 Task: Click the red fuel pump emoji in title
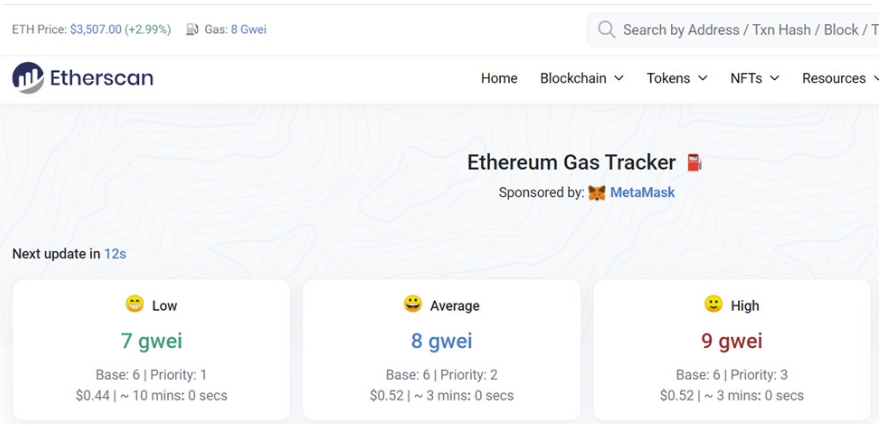coord(694,163)
